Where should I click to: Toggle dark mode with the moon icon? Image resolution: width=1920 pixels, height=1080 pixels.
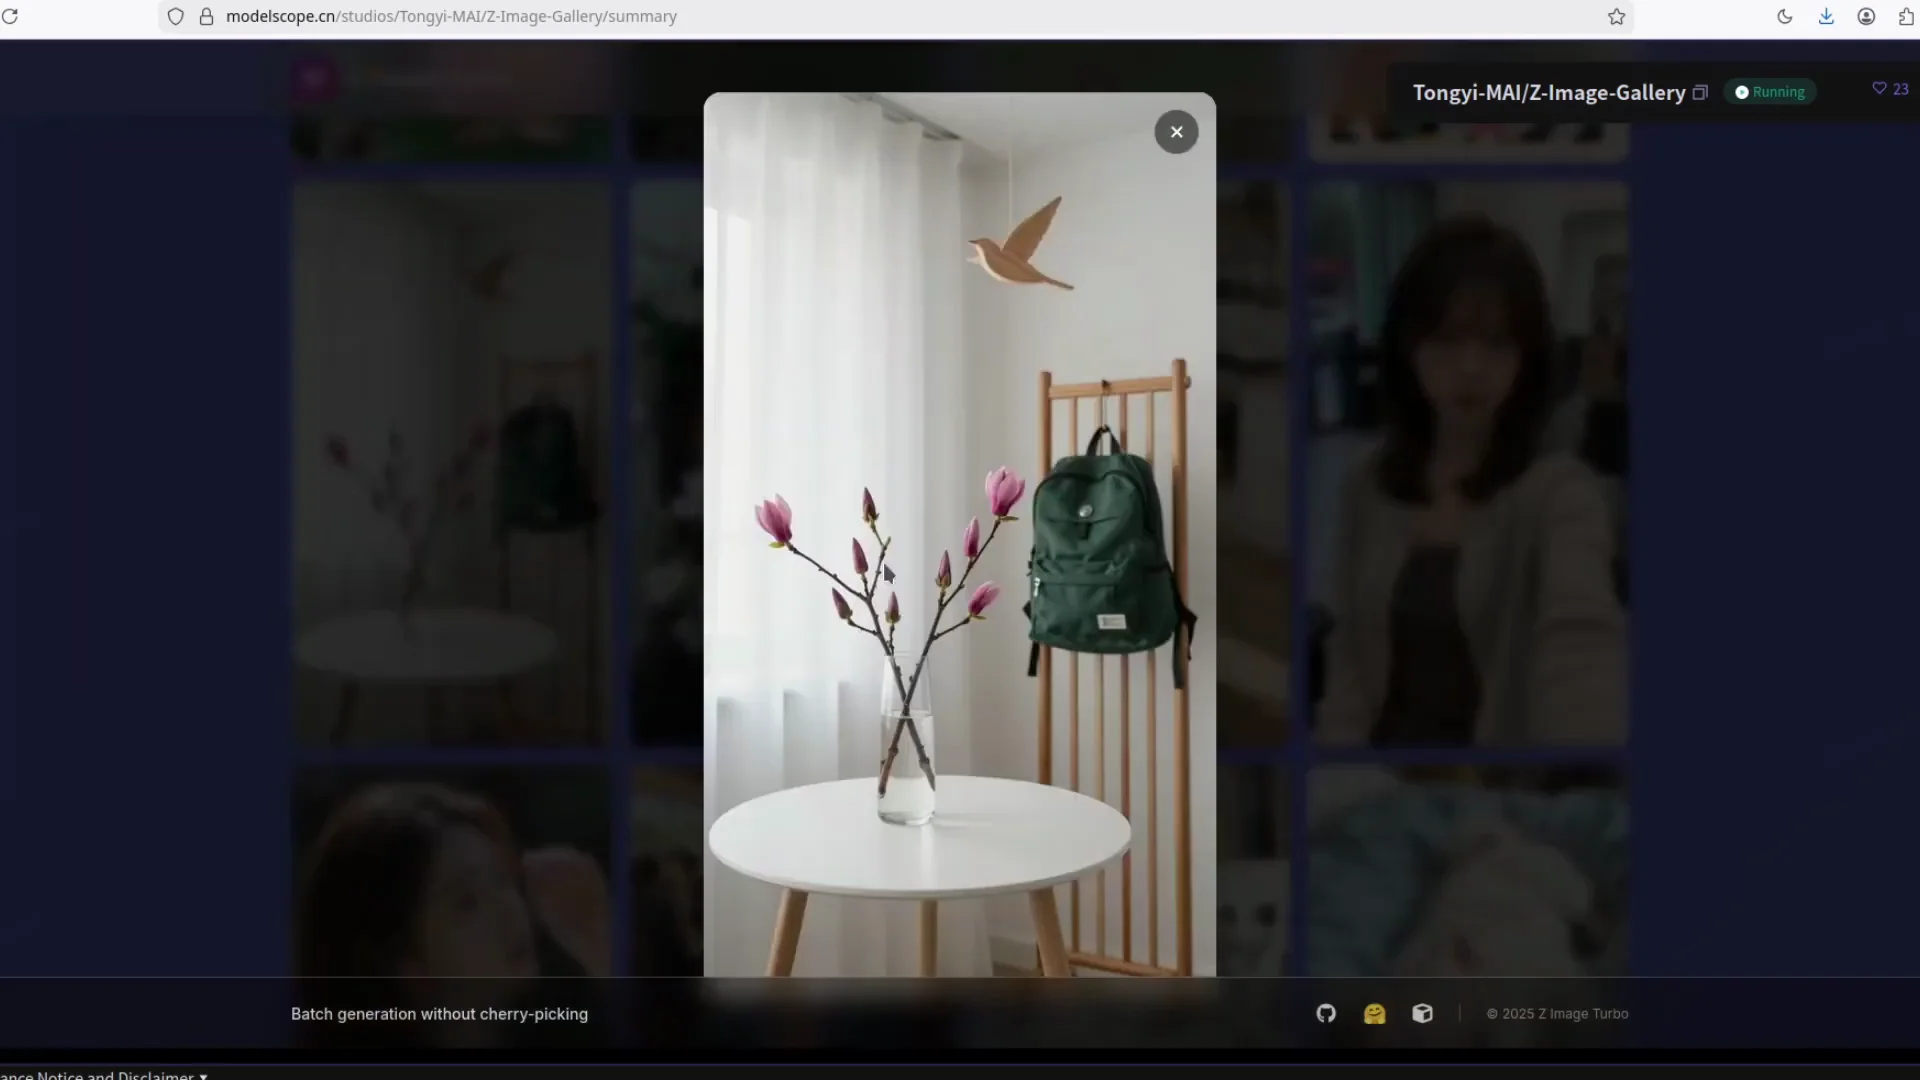point(1785,16)
